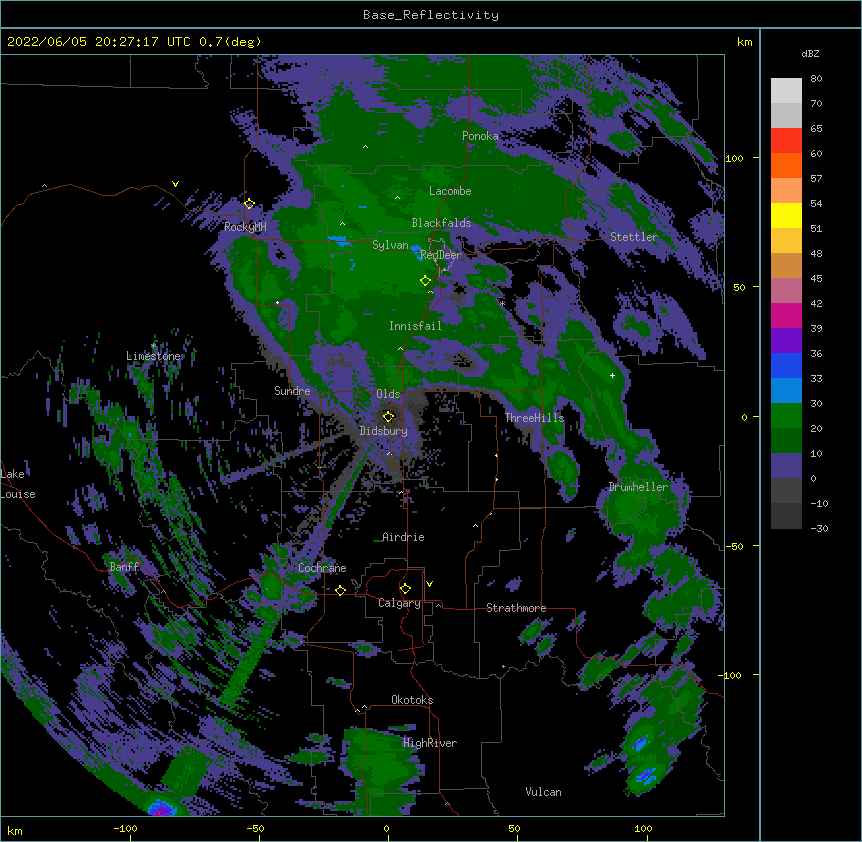Click the -100 tick label on vertical axis
Viewport: 862px width, 842px height.
coord(731,675)
